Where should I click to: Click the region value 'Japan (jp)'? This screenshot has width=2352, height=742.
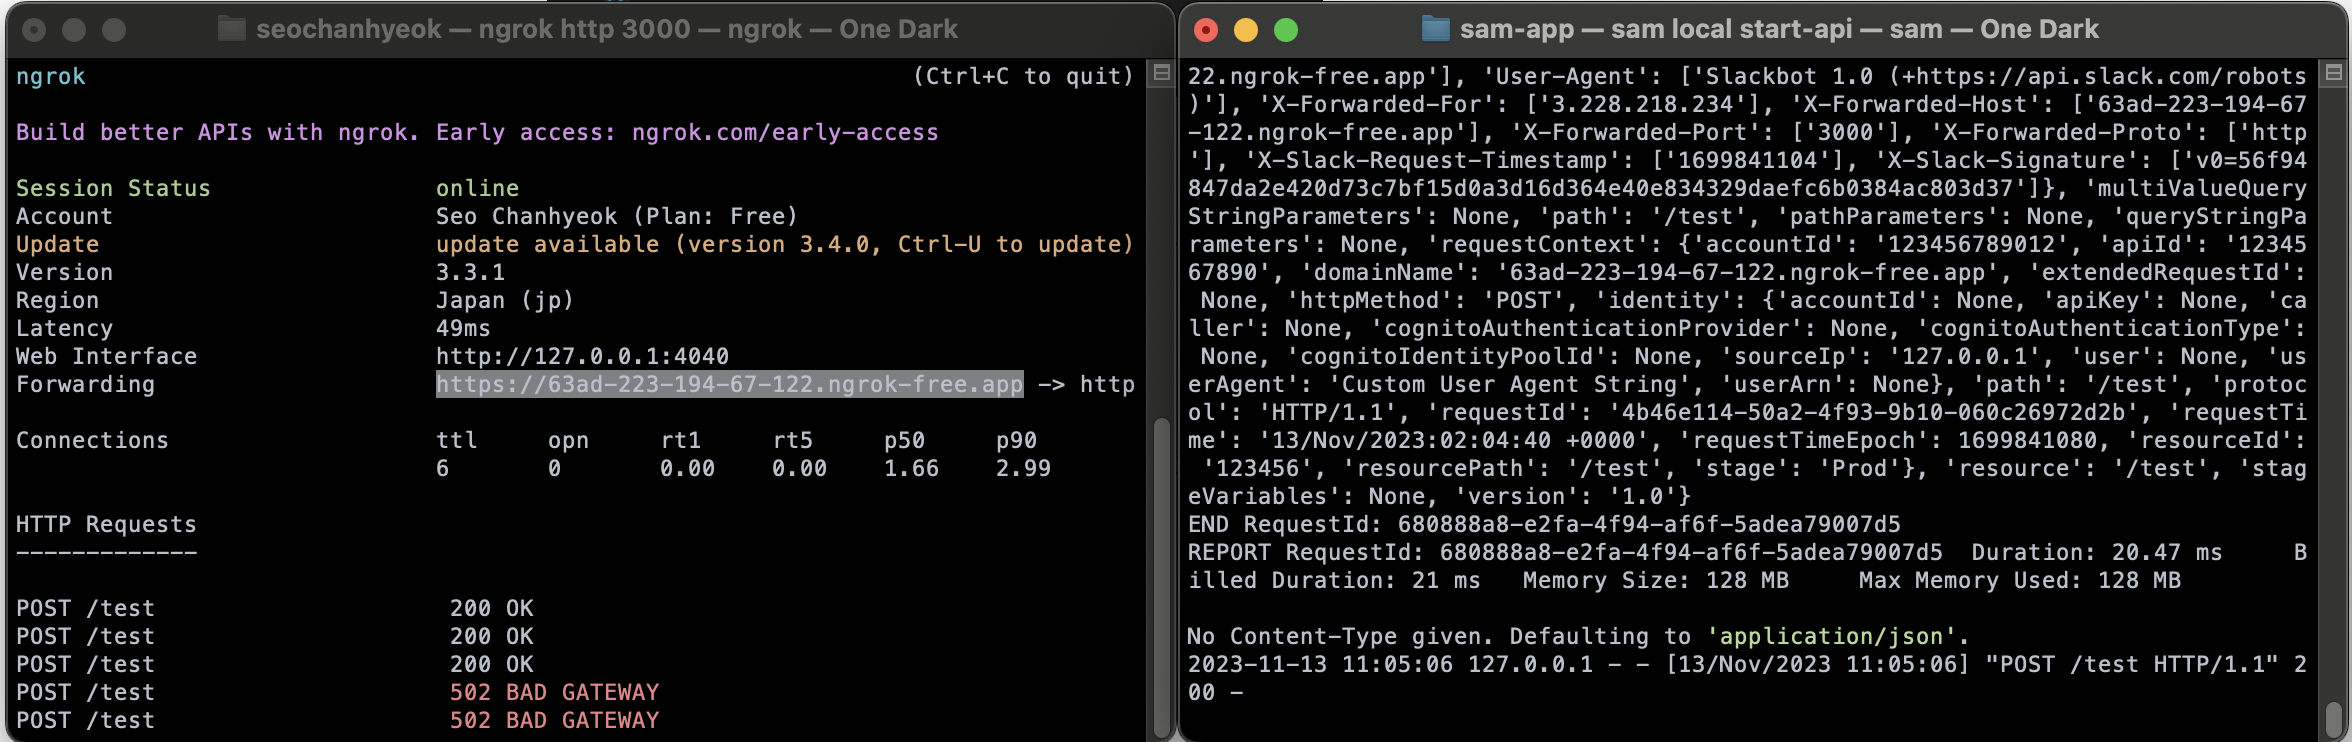tap(504, 300)
